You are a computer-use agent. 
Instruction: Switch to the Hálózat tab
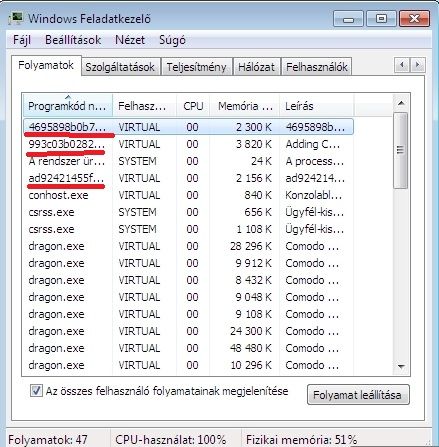coord(256,67)
